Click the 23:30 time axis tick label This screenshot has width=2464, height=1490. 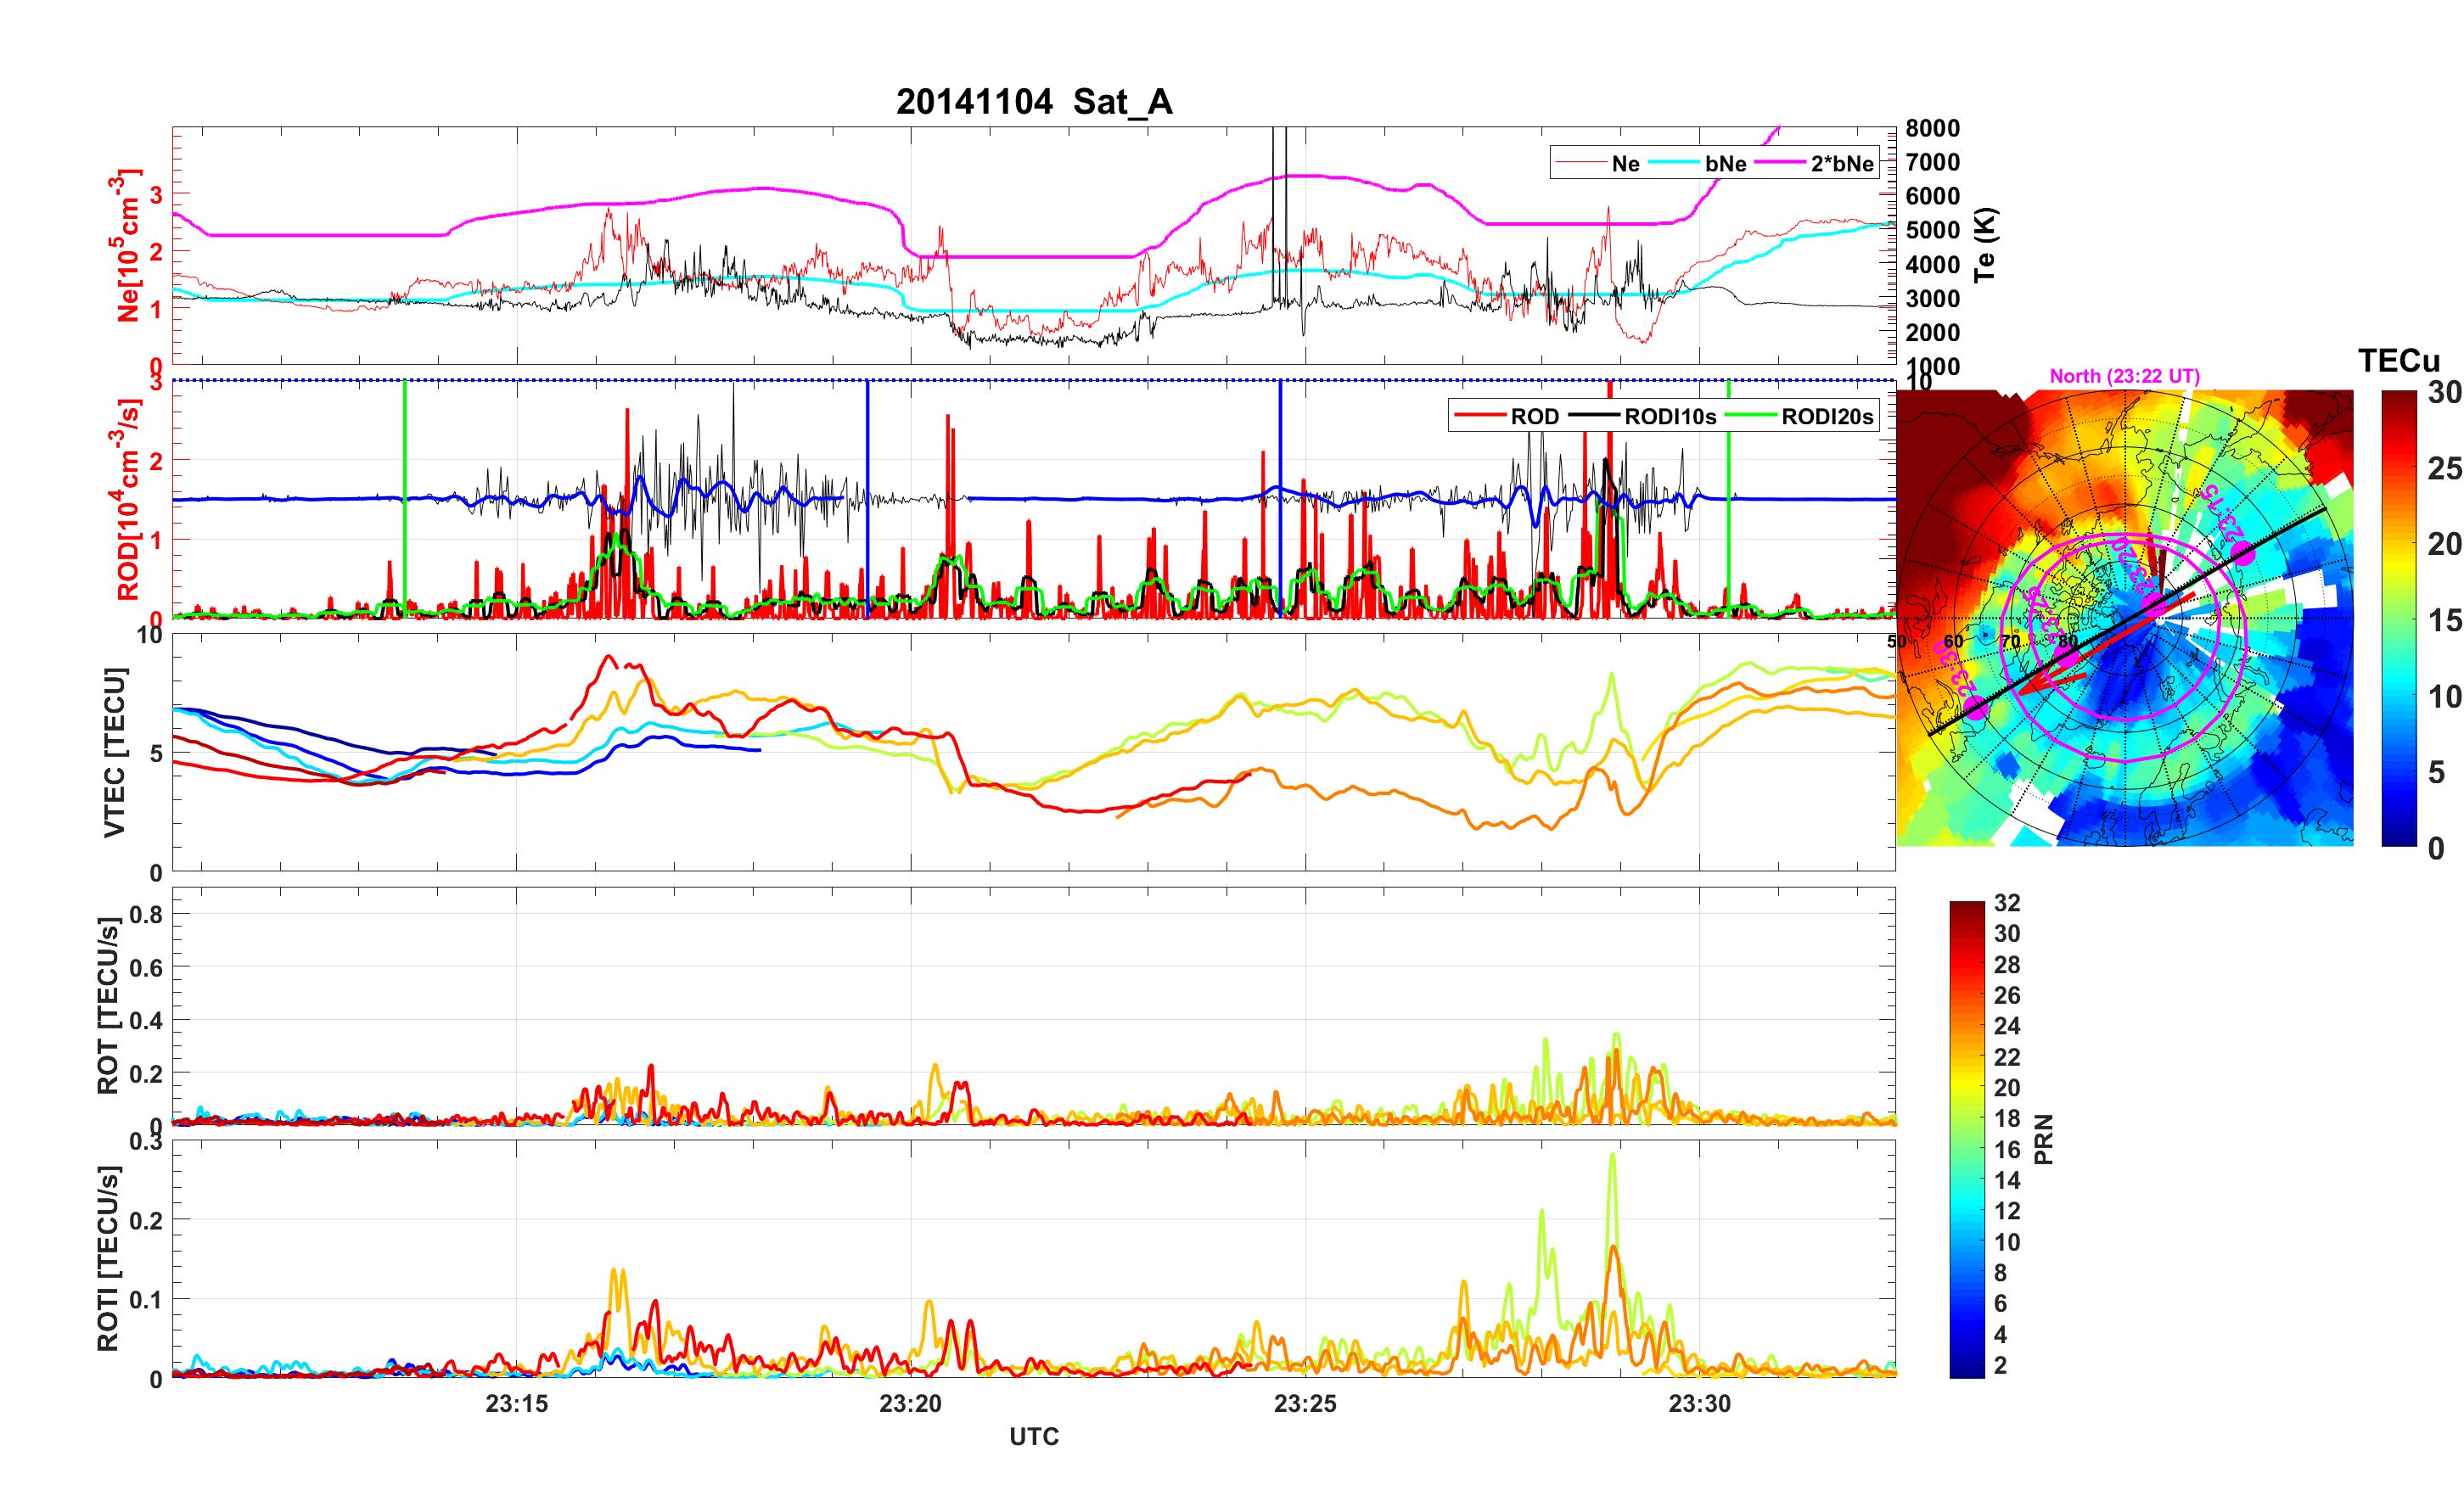click(1699, 1403)
